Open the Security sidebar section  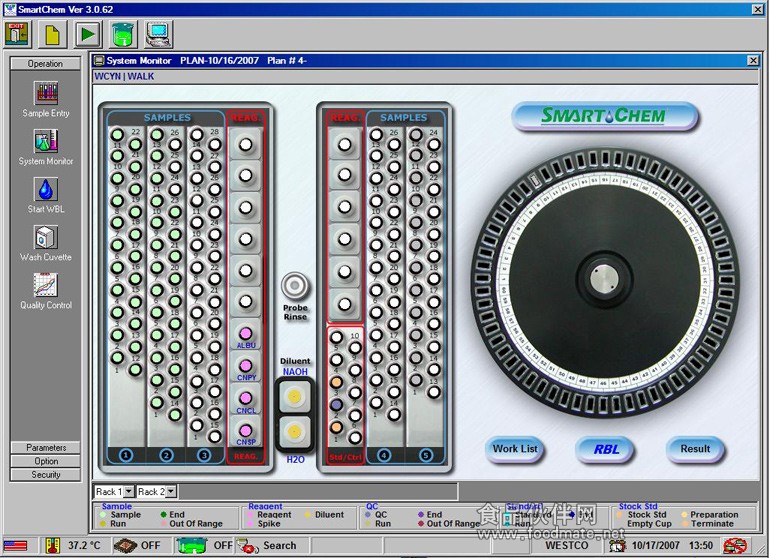pos(46,474)
